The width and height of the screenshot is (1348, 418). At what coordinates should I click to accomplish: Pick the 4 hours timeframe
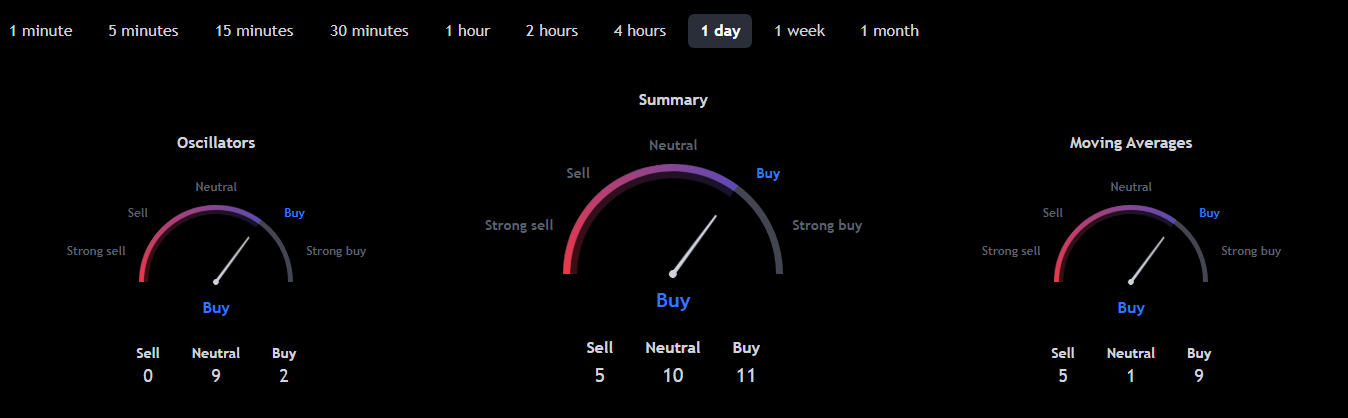click(x=639, y=31)
